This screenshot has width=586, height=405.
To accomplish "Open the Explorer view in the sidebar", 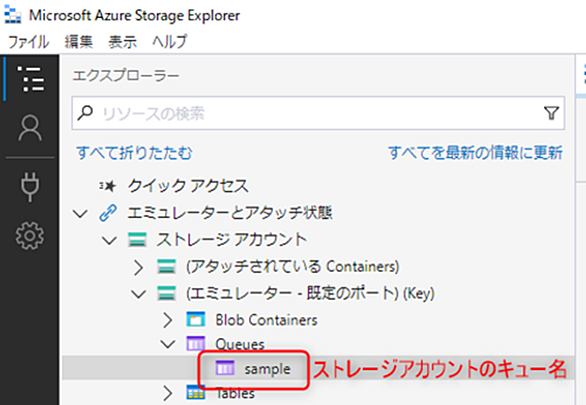I will click(31, 79).
